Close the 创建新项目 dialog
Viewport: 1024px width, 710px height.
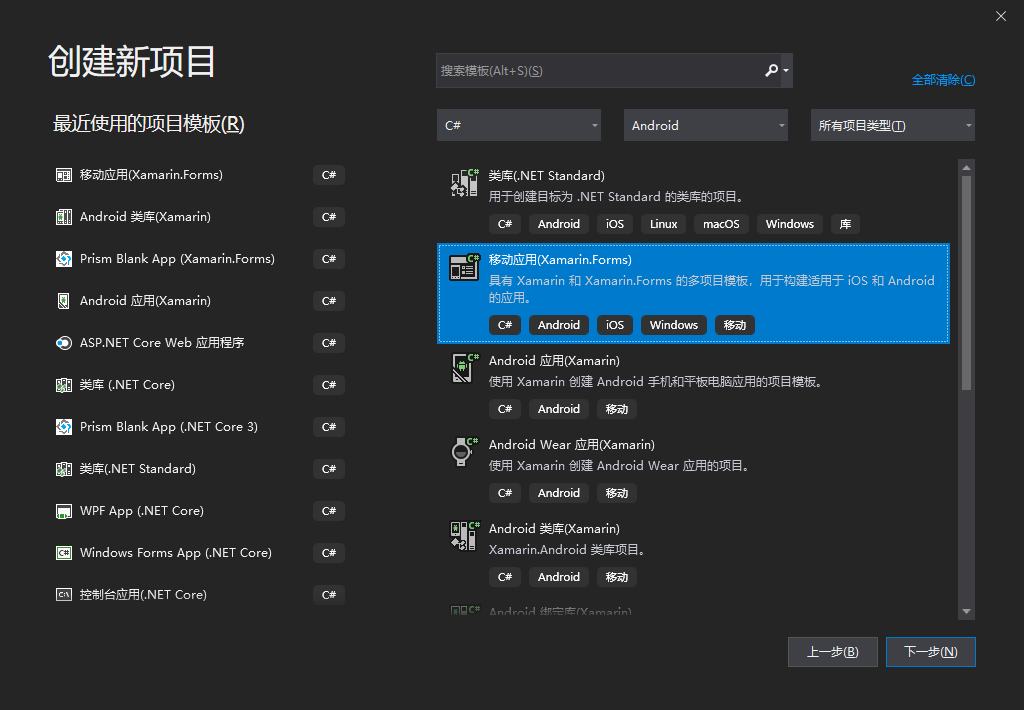click(x=1000, y=16)
